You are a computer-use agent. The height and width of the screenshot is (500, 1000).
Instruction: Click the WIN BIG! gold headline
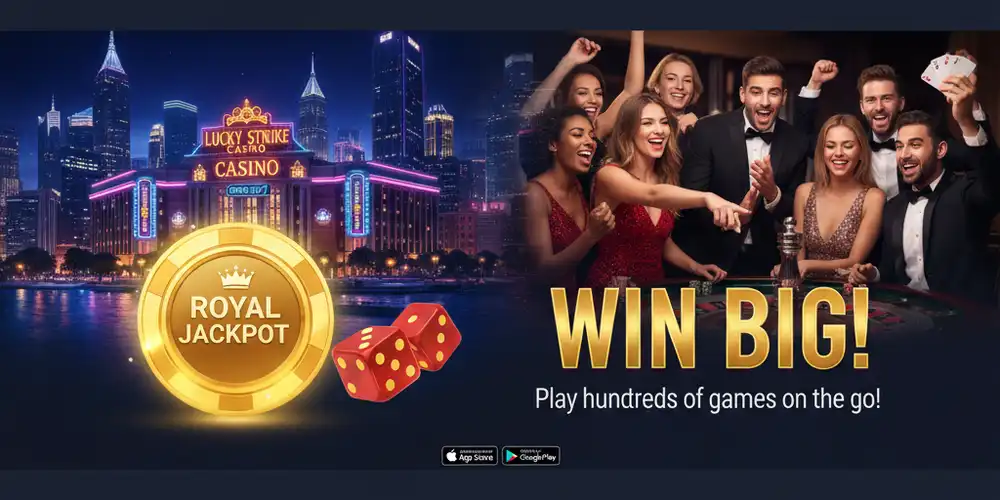tap(710, 328)
